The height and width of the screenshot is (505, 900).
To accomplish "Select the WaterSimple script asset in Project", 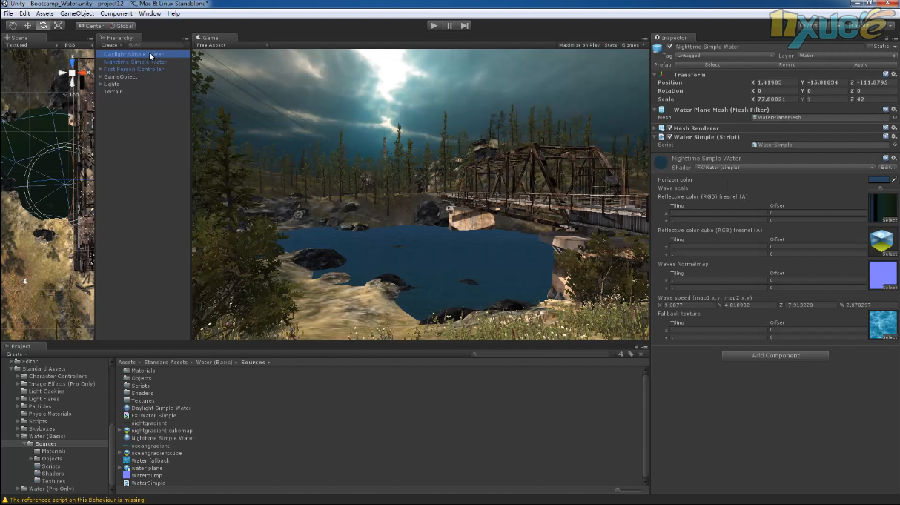I will (145, 483).
